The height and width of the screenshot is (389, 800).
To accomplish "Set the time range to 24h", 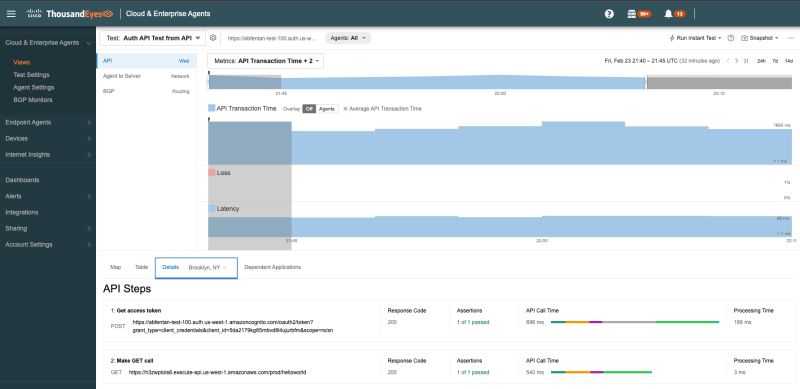I will pos(761,61).
